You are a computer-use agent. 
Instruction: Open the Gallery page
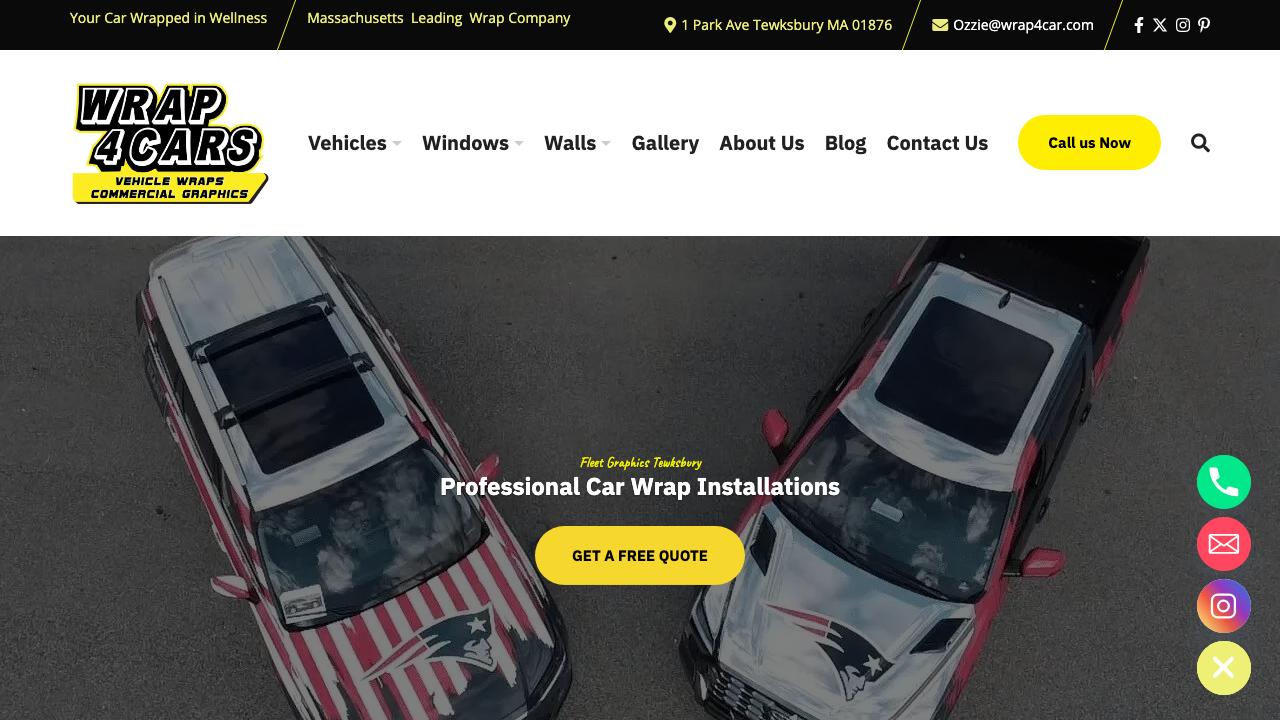click(x=665, y=143)
